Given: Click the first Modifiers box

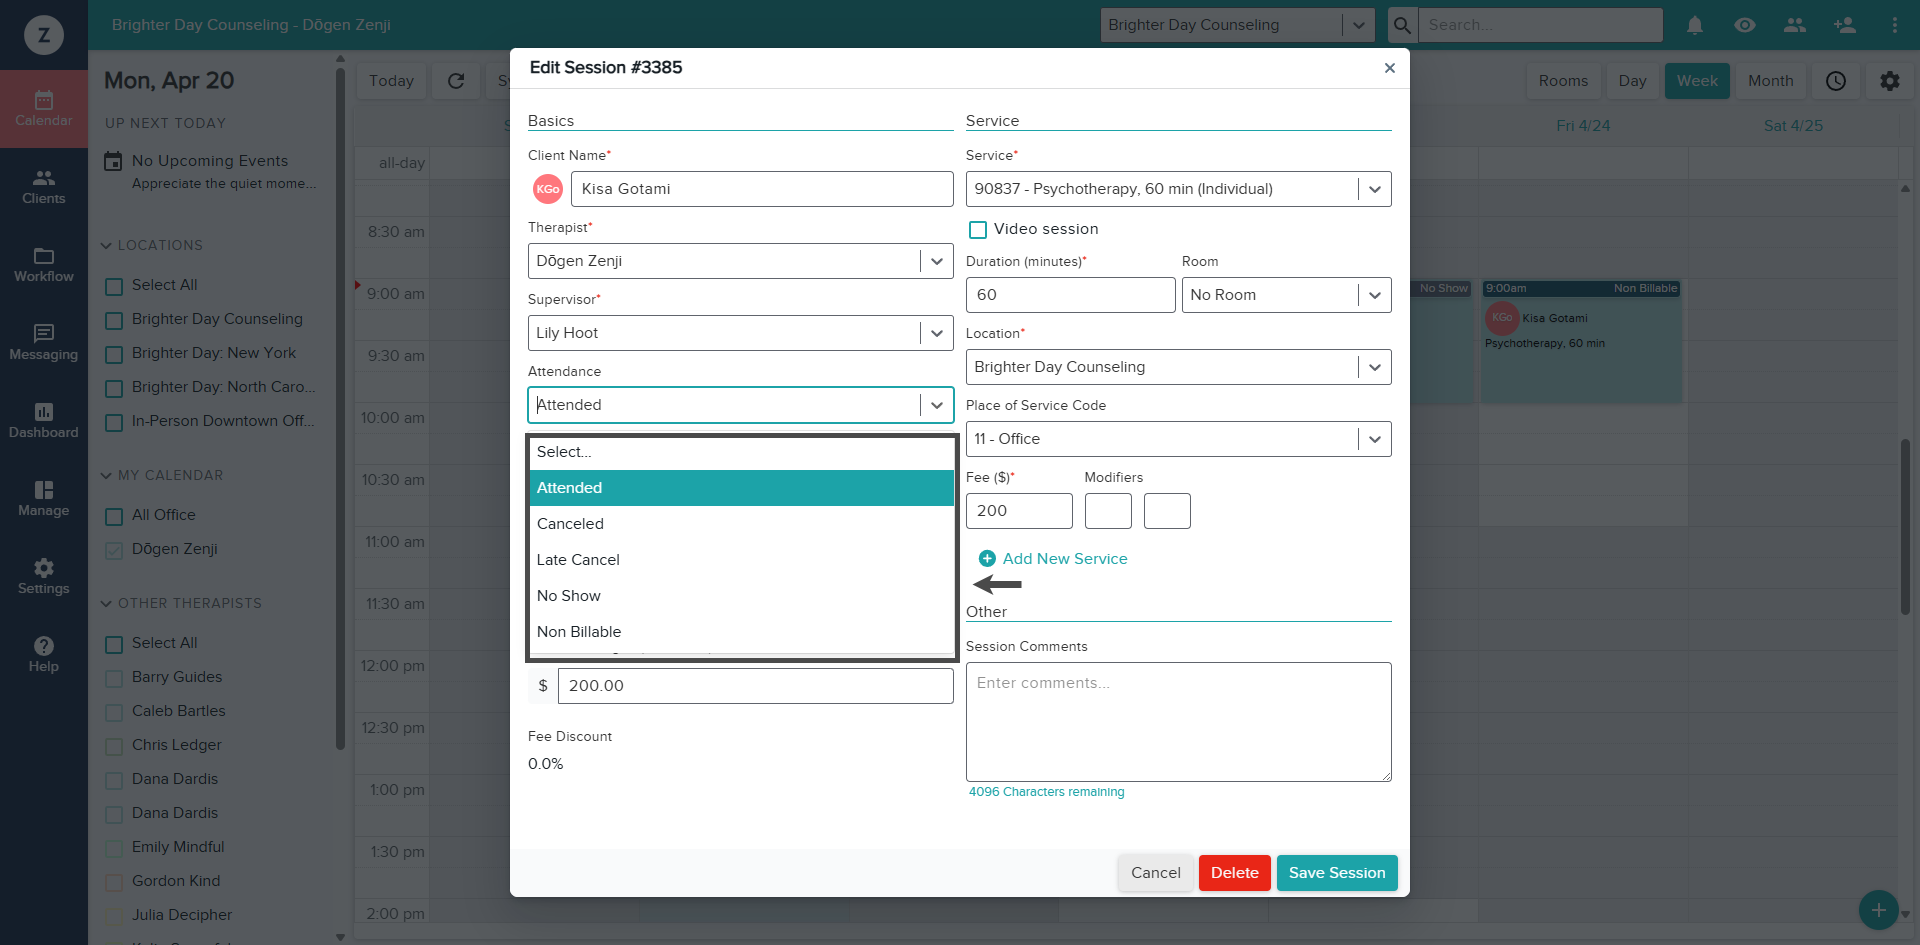Looking at the screenshot, I should click(x=1108, y=511).
